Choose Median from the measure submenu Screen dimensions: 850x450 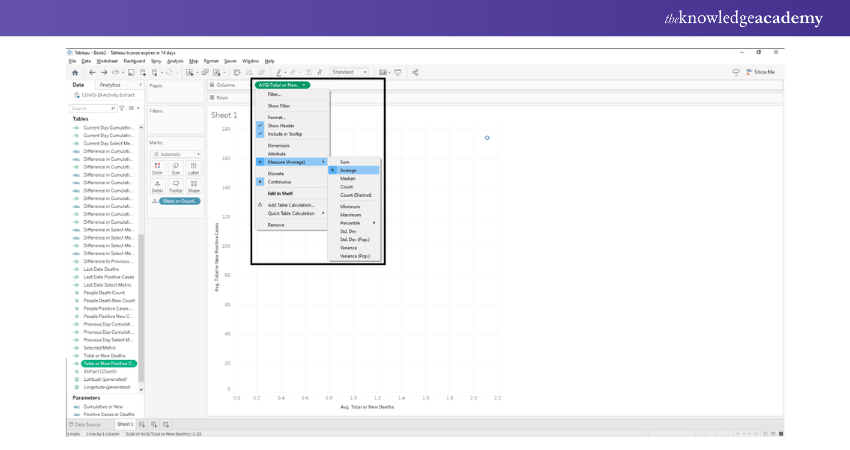coord(348,178)
